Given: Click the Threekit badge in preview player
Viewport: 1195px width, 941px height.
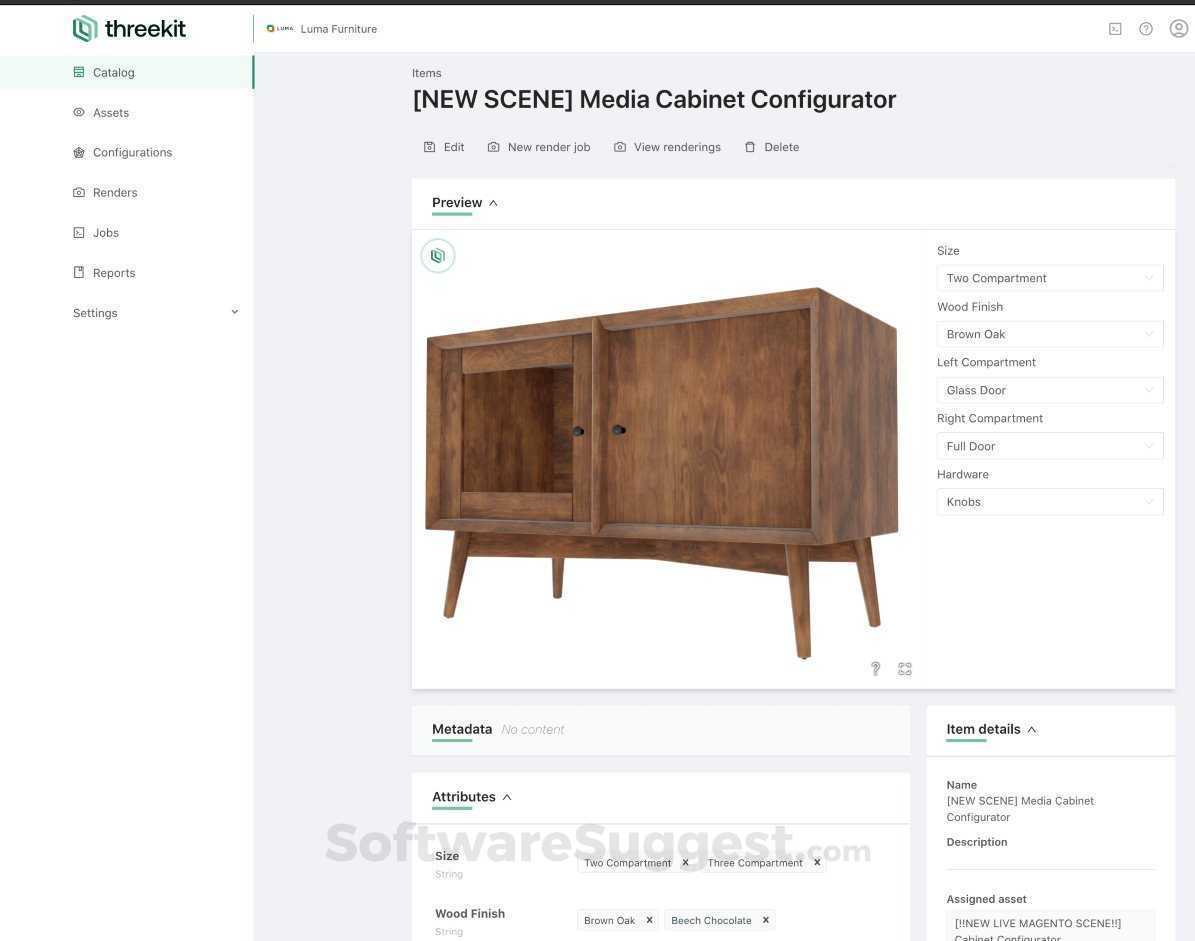Looking at the screenshot, I should point(438,256).
